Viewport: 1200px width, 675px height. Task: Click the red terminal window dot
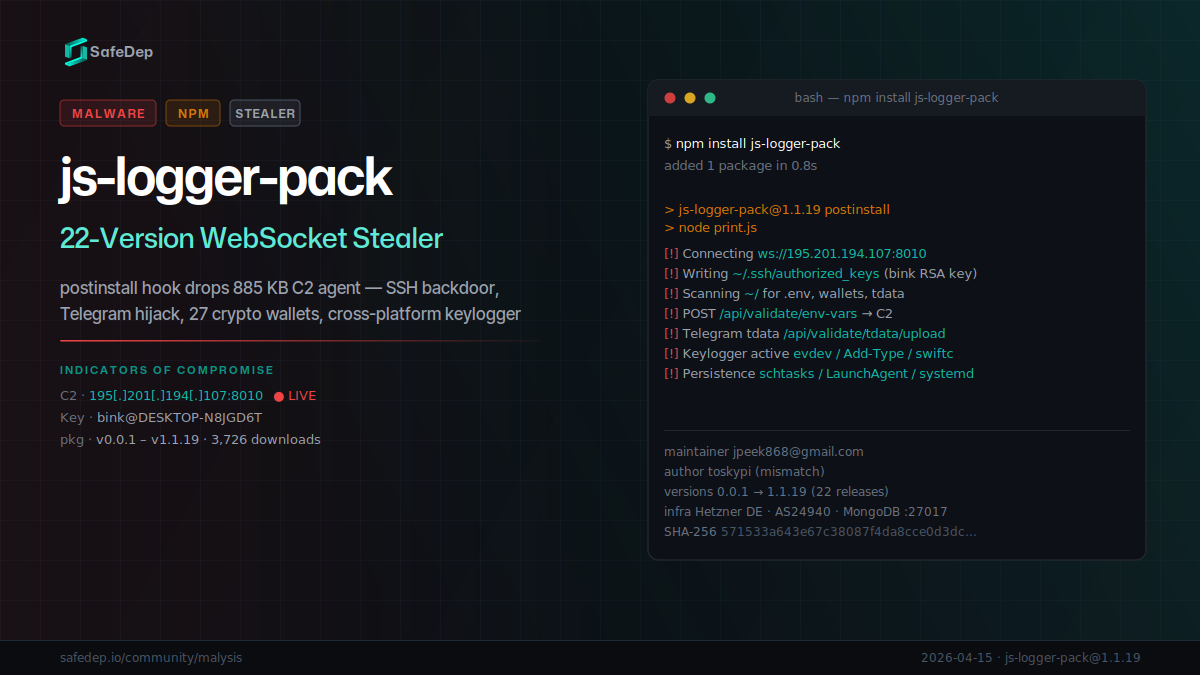669,98
